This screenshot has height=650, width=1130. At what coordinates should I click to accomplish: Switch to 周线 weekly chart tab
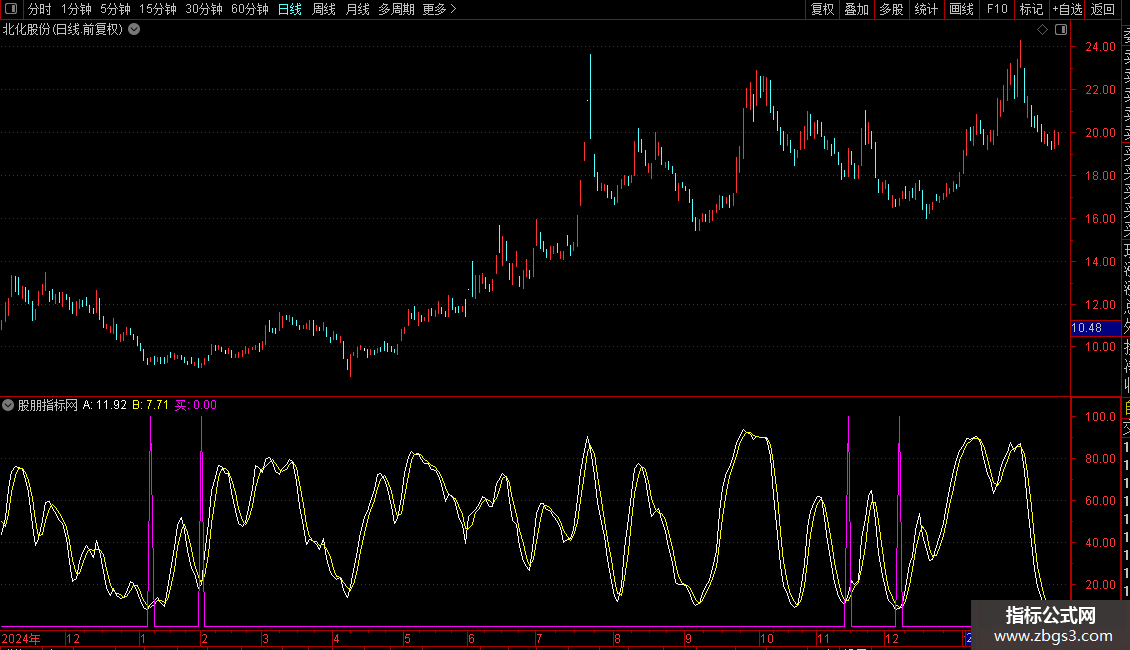(x=324, y=9)
